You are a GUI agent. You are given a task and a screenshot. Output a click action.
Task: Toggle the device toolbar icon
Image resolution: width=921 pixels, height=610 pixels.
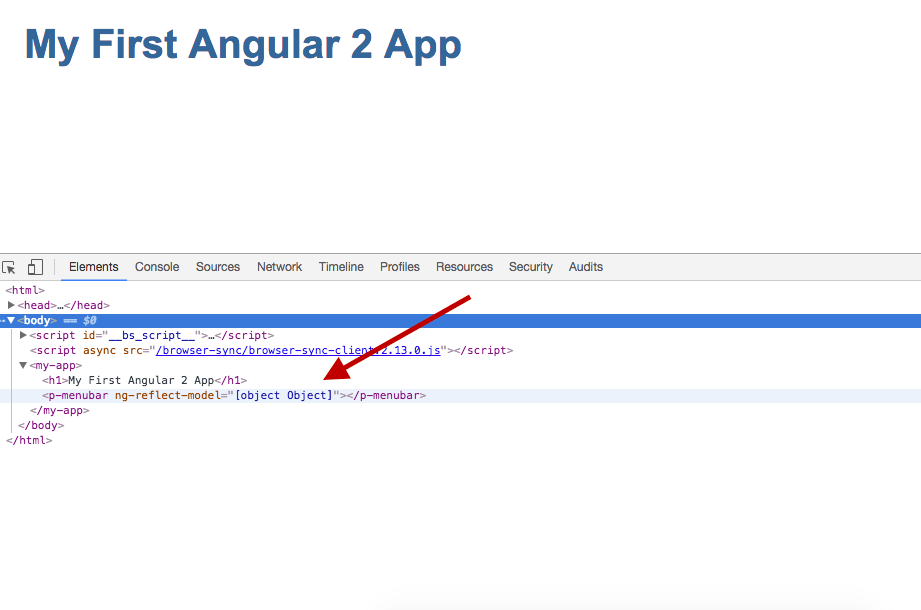click(x=35, y=267)
